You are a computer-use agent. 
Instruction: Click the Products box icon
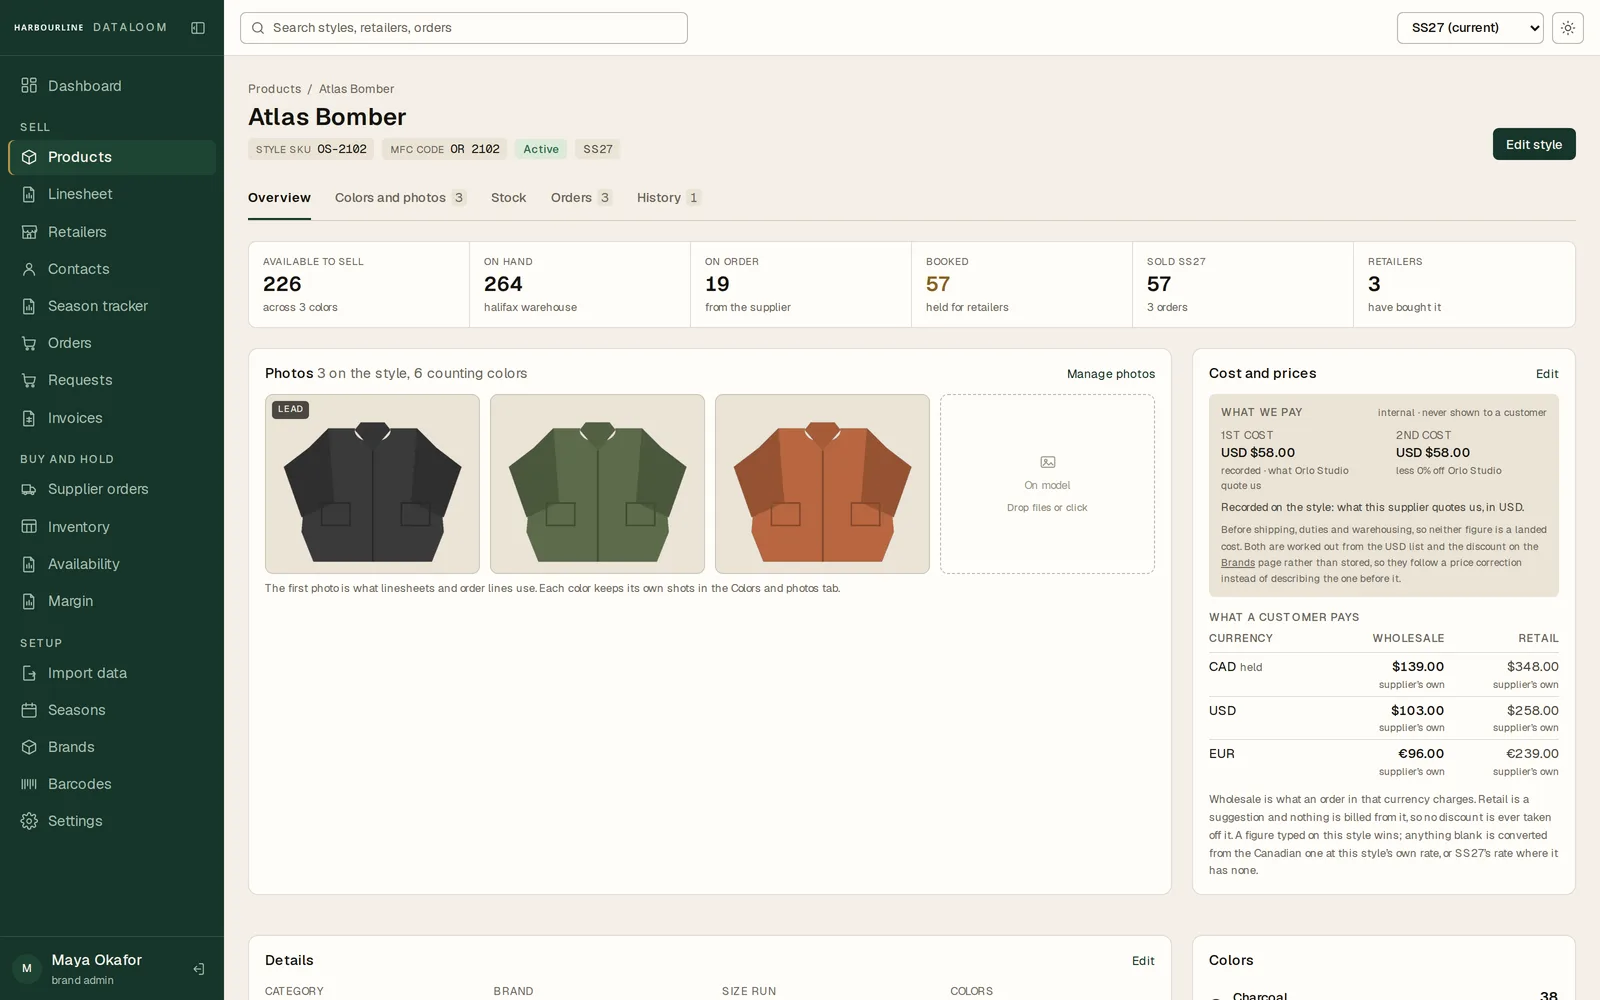pyautogui.click(x=29, y=157)
